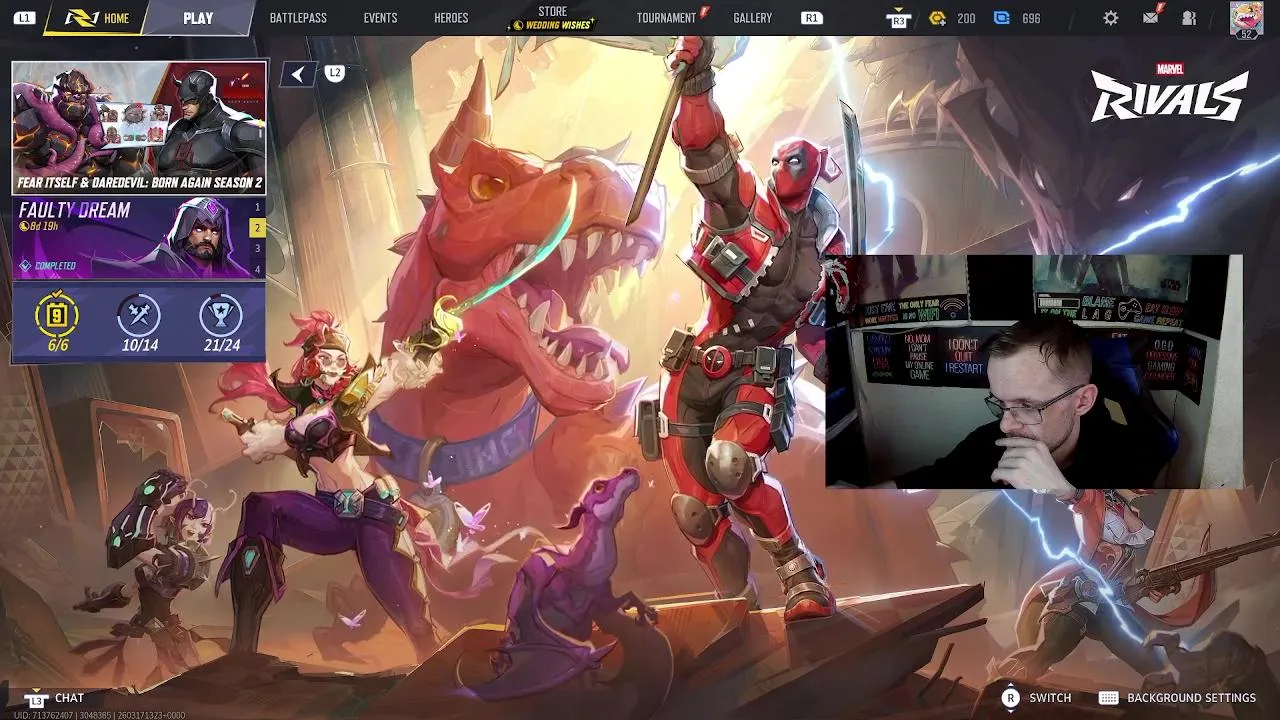Click the player level 52 badge

pos(1246,34)
